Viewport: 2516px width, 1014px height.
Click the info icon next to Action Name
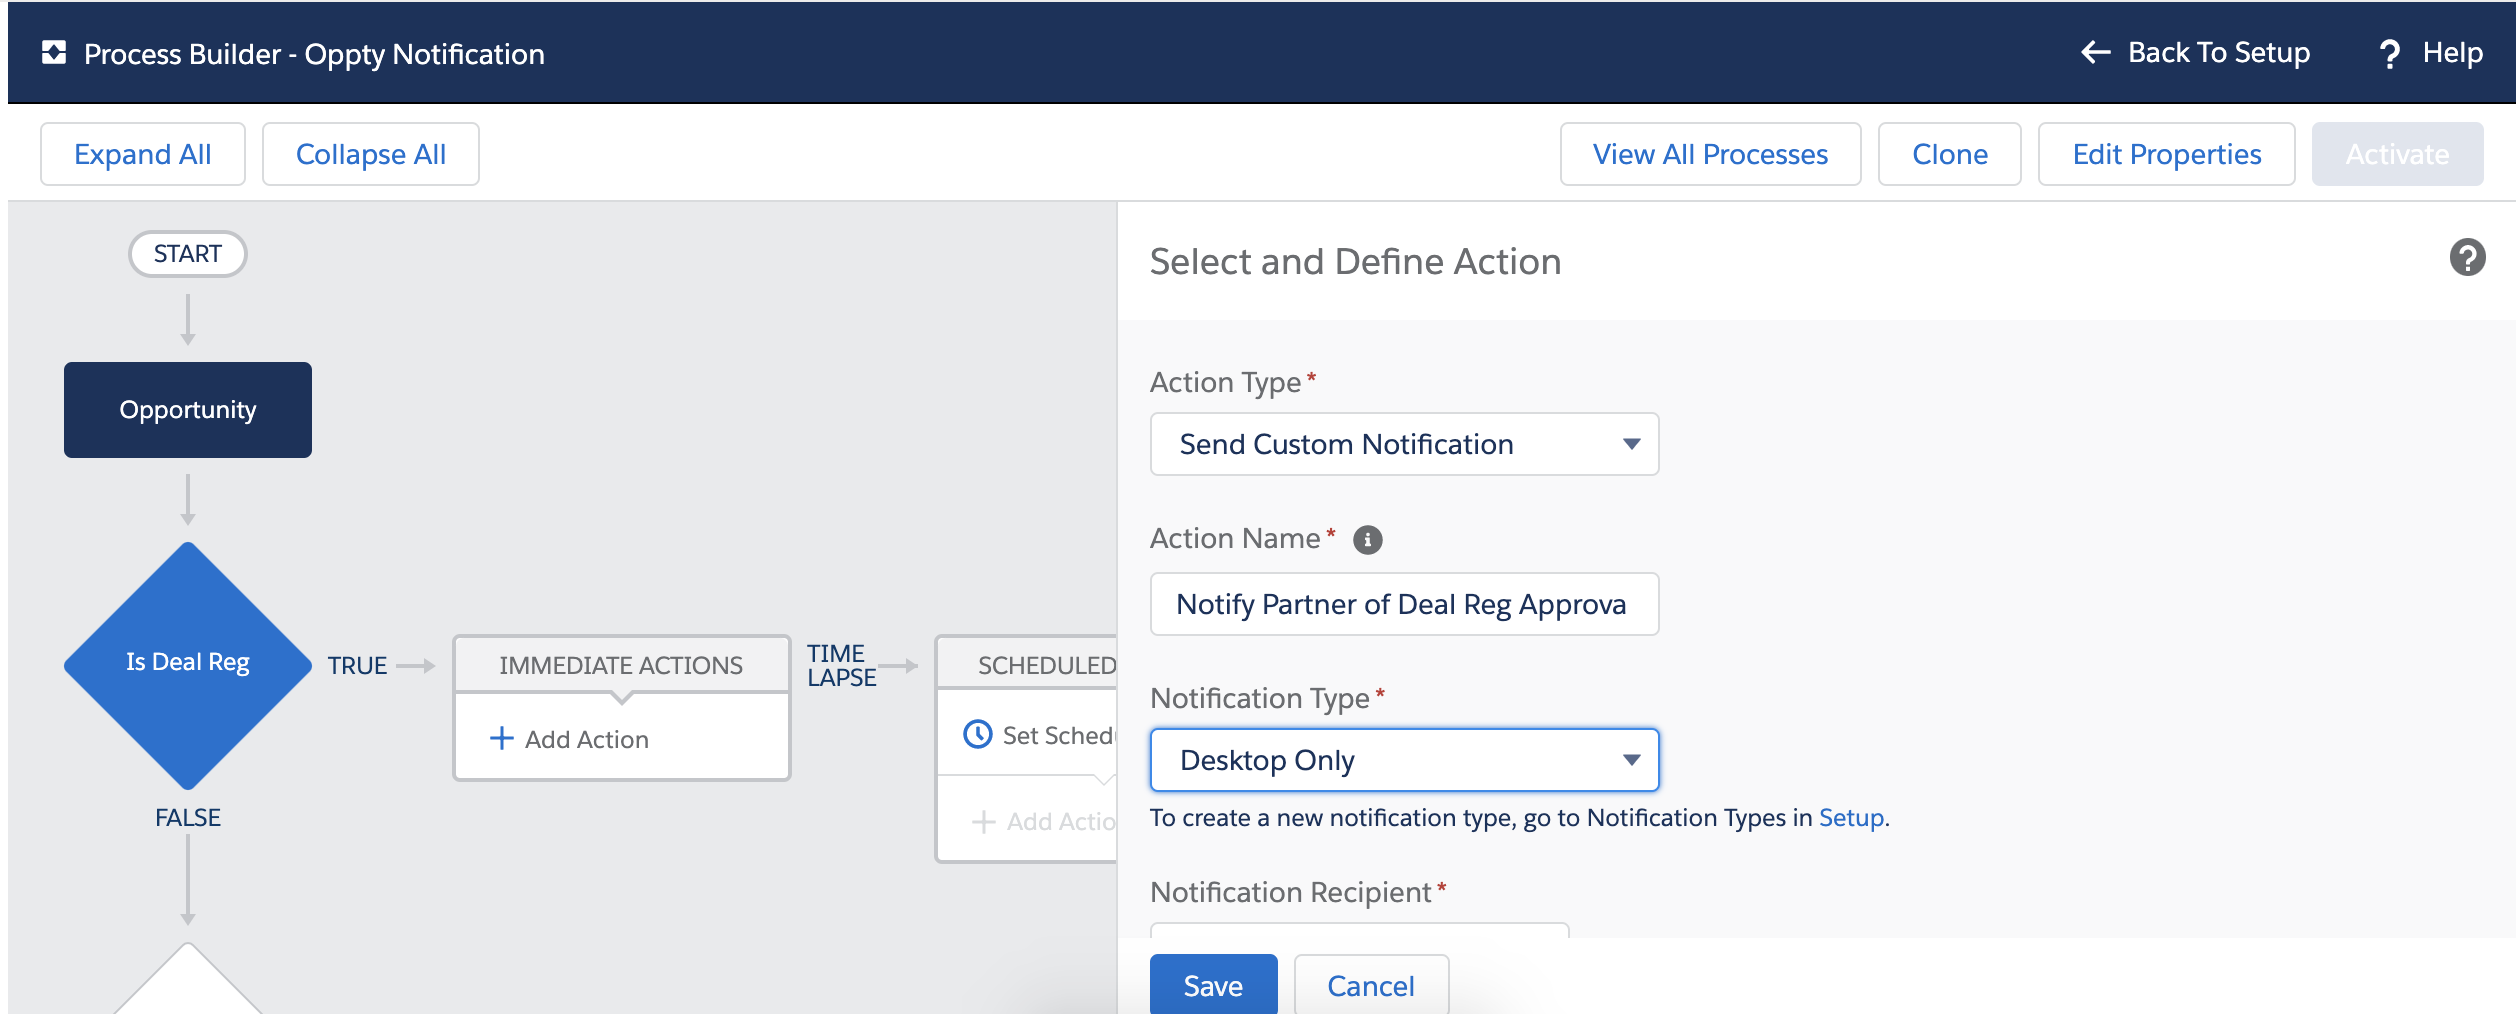(x=1369, y=539)
